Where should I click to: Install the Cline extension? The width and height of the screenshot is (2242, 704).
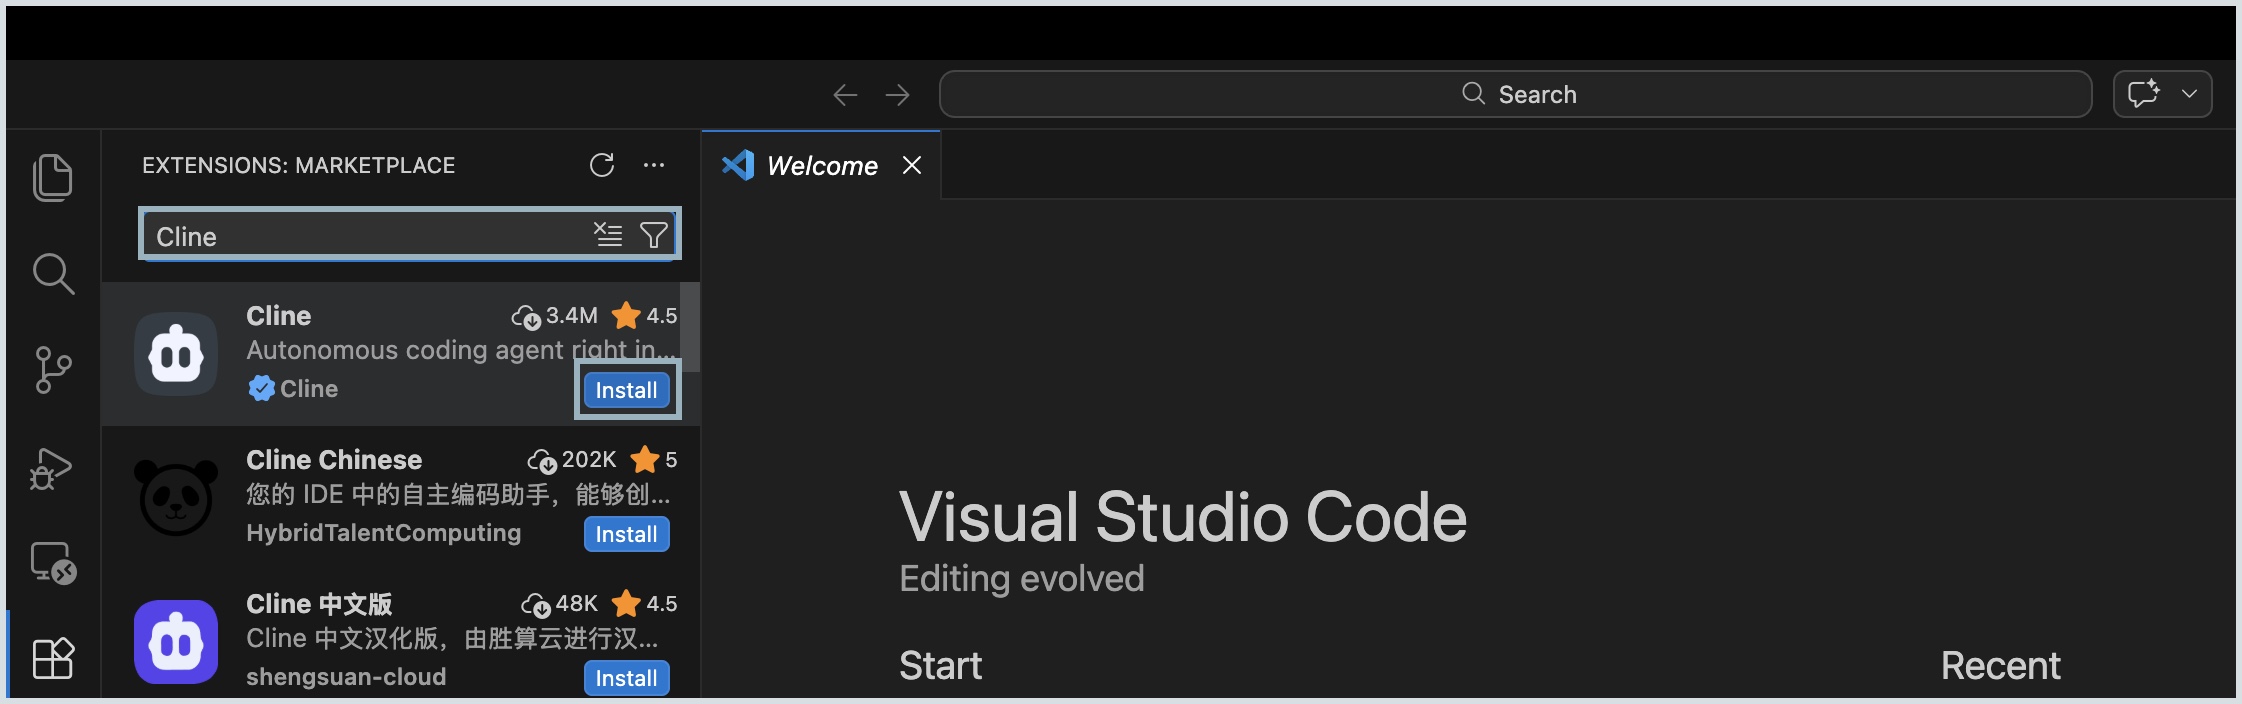[x=627, y=390]
